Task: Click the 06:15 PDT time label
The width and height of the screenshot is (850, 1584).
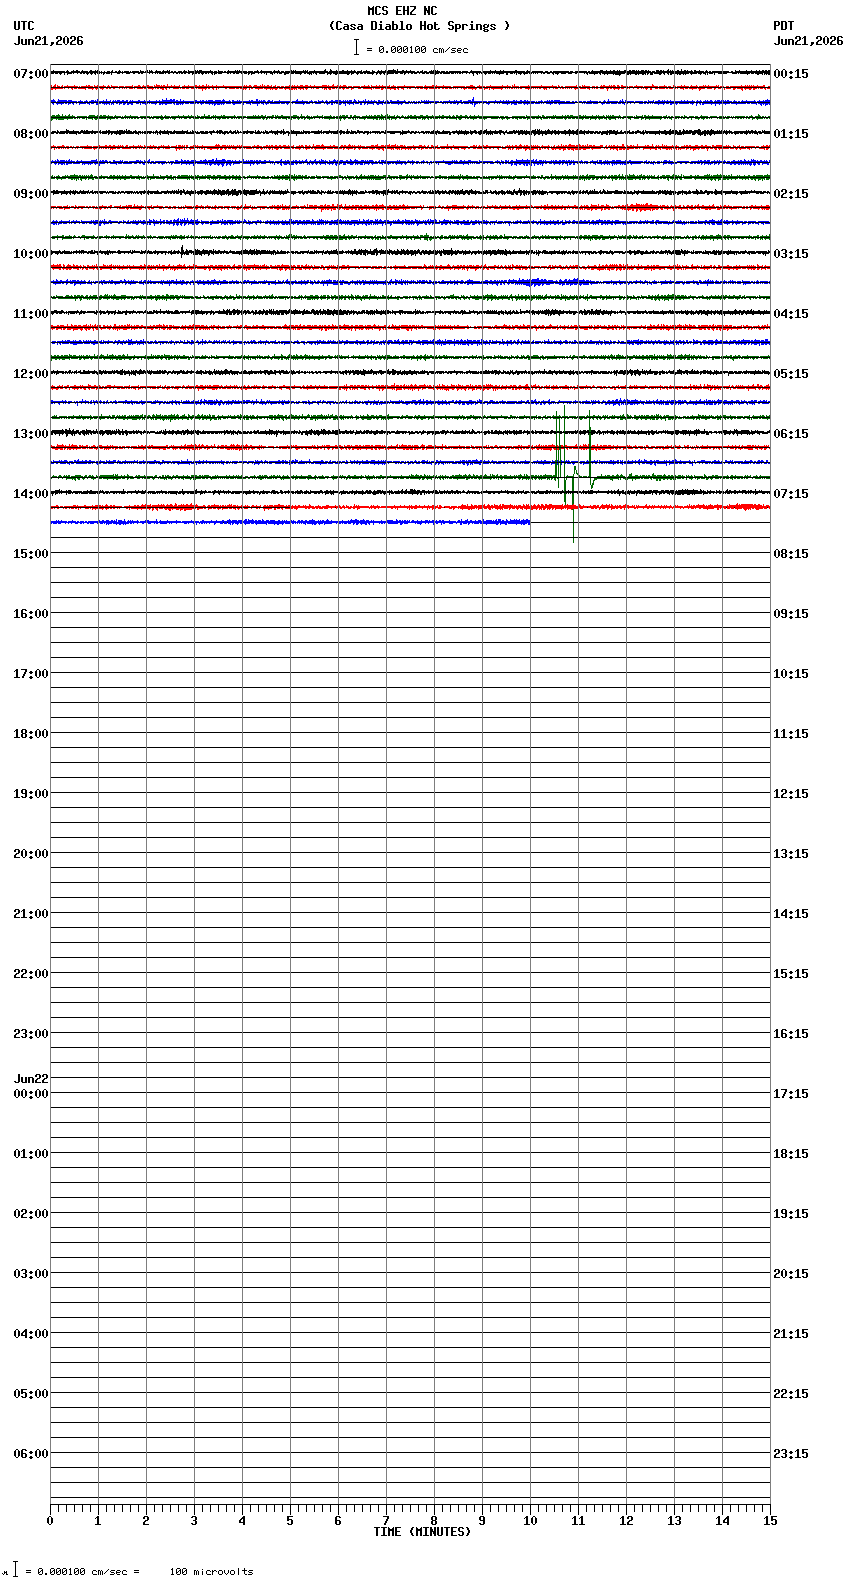Action: coord(791,434)
